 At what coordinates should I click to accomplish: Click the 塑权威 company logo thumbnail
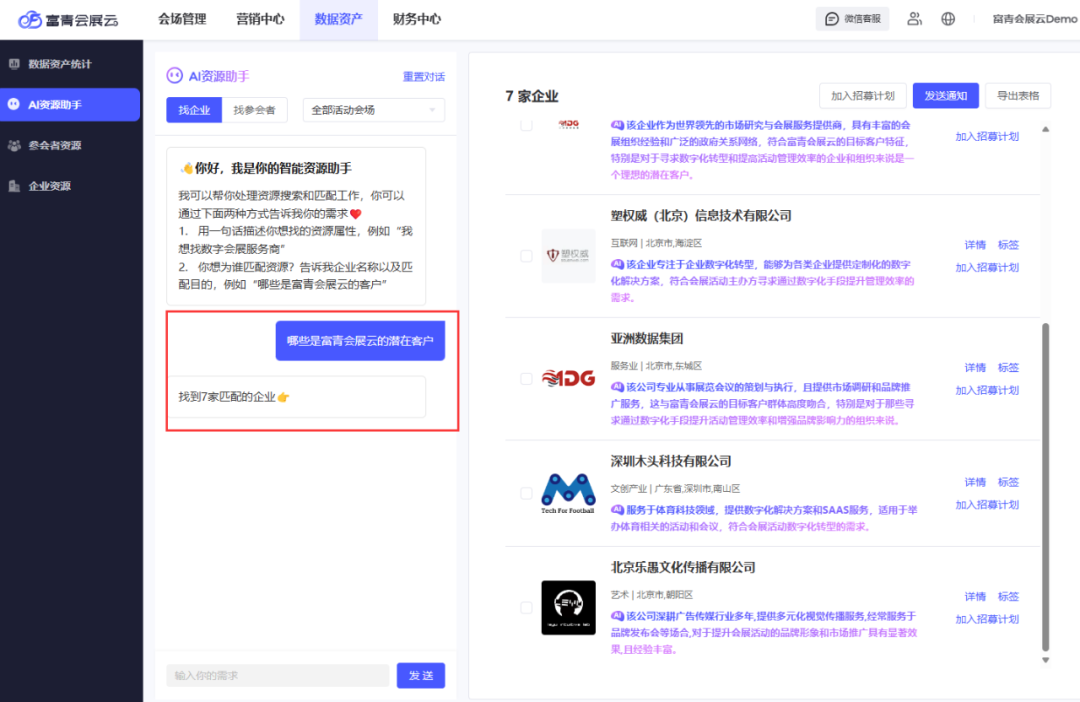568,256
